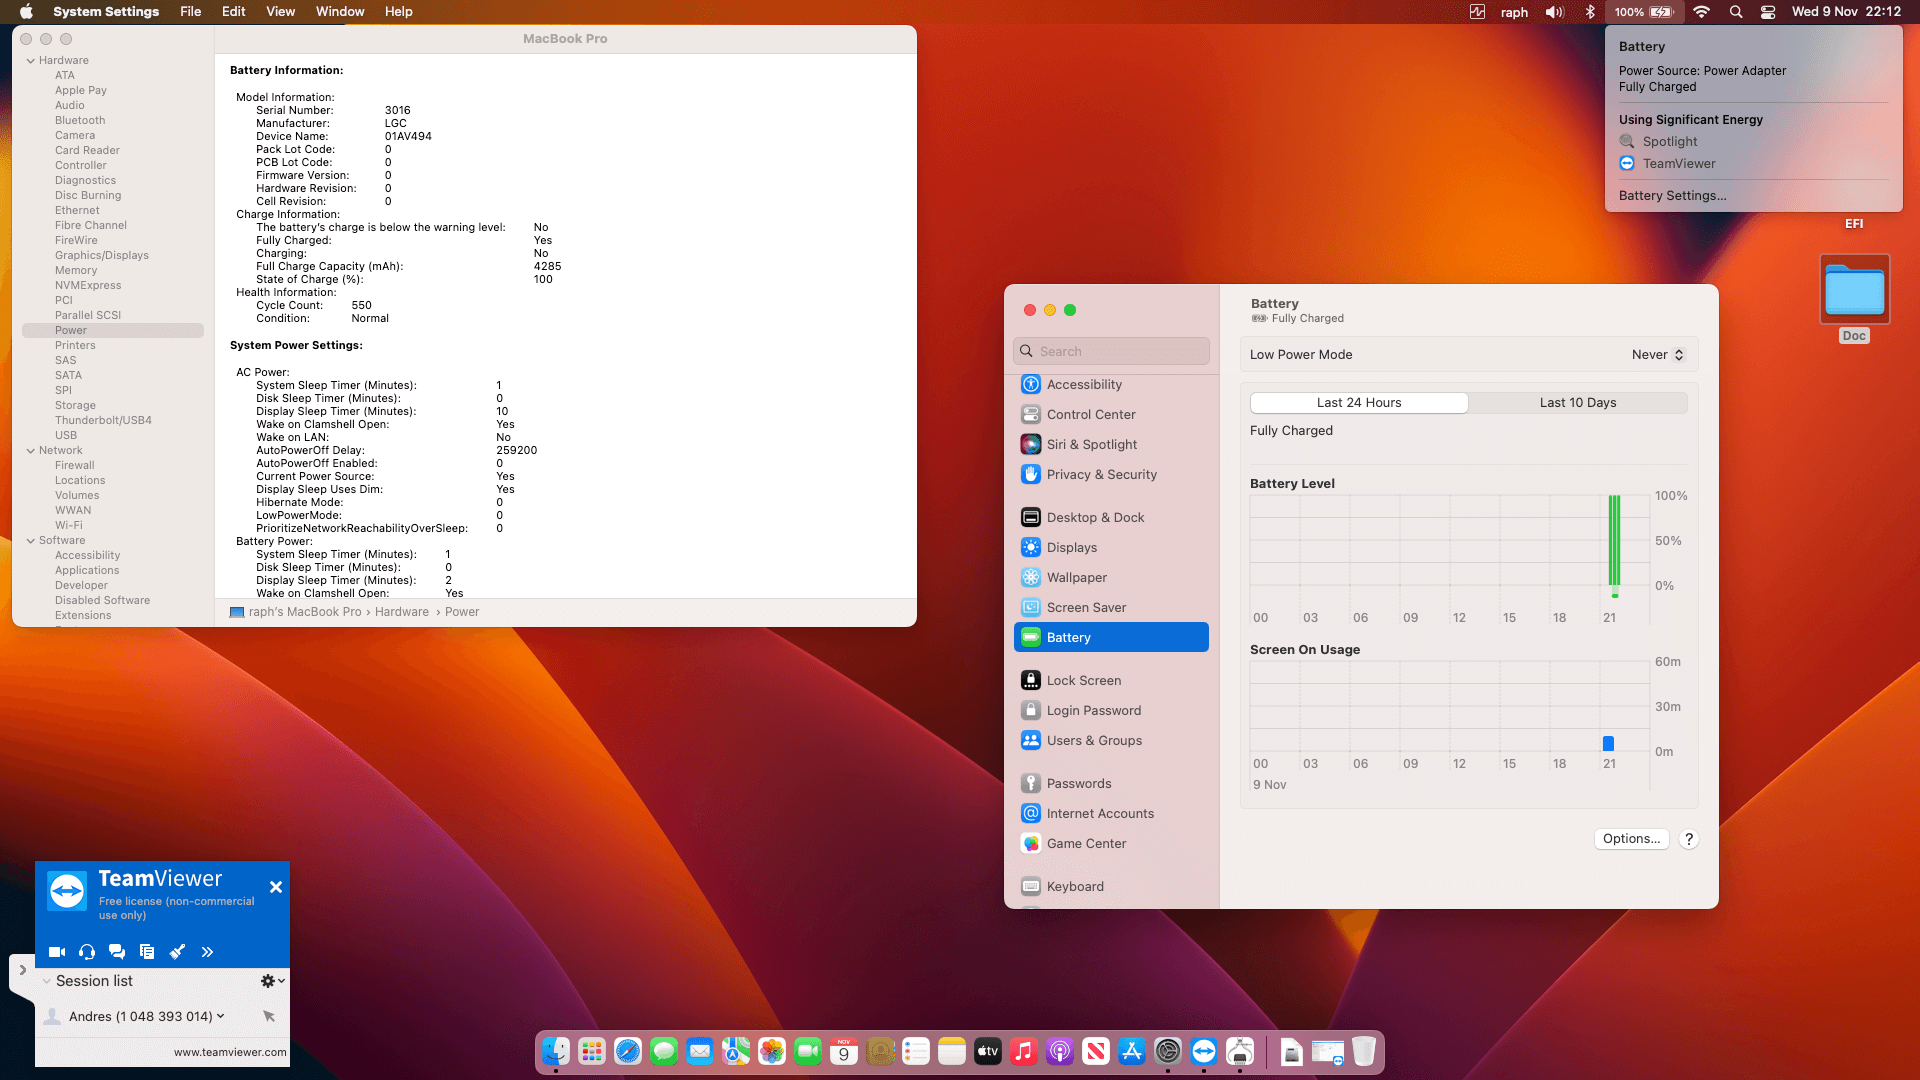Open the Edit menu
This screenshot has width=1920, height=1080.
point(233,12)
